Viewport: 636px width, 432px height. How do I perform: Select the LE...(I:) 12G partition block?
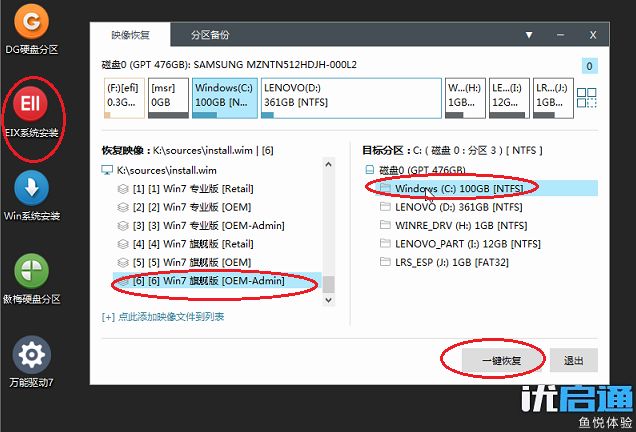(509, 98)
